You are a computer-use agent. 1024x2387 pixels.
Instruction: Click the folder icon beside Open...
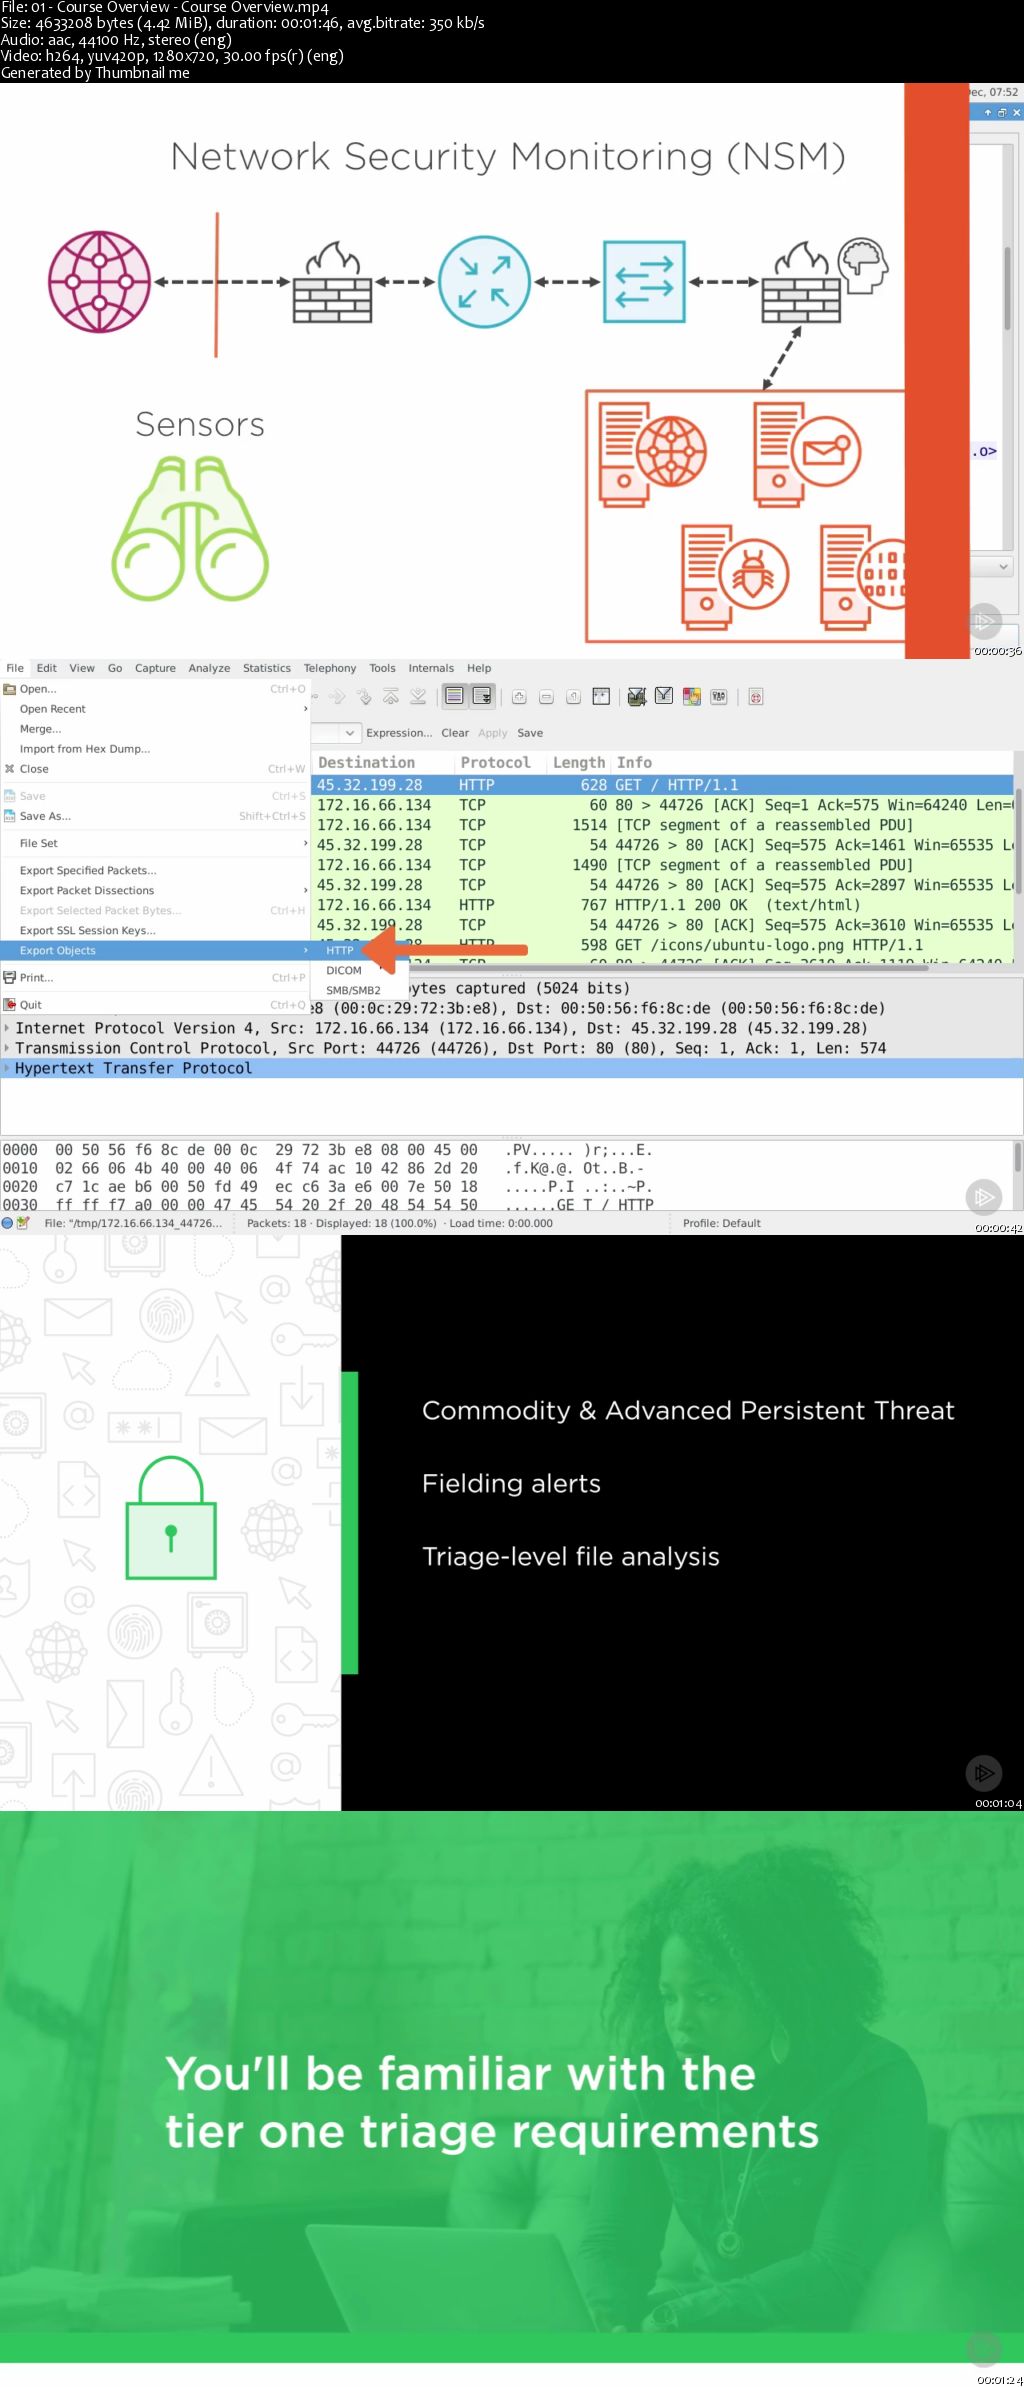click(x=10, y=689)
